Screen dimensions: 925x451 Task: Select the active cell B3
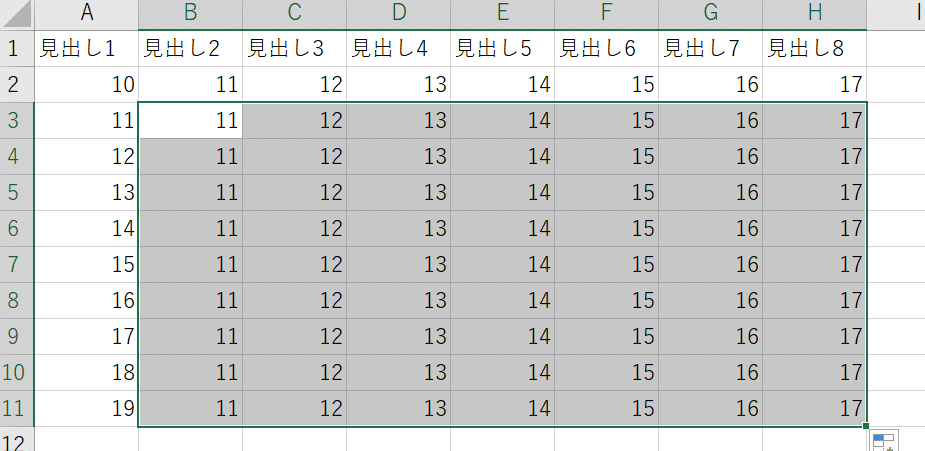(191, 121)
